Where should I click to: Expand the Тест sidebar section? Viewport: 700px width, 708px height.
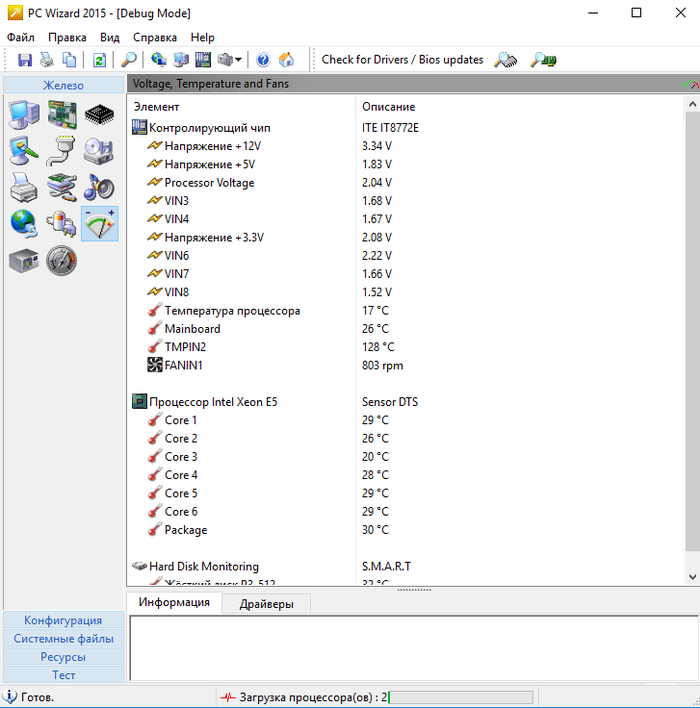click(x=63, y=675)
